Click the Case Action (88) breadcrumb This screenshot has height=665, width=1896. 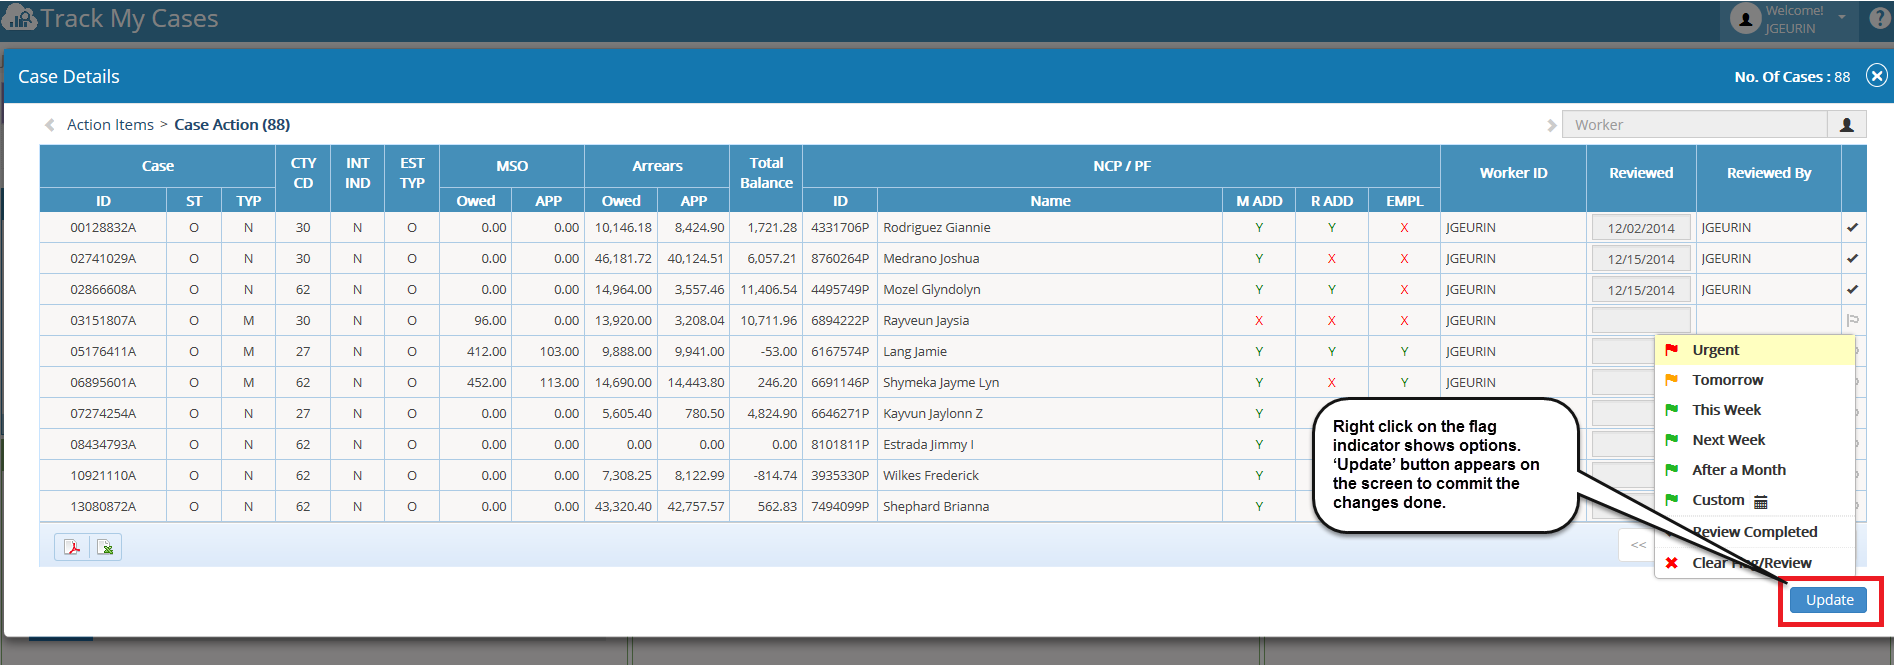(232, 125)
